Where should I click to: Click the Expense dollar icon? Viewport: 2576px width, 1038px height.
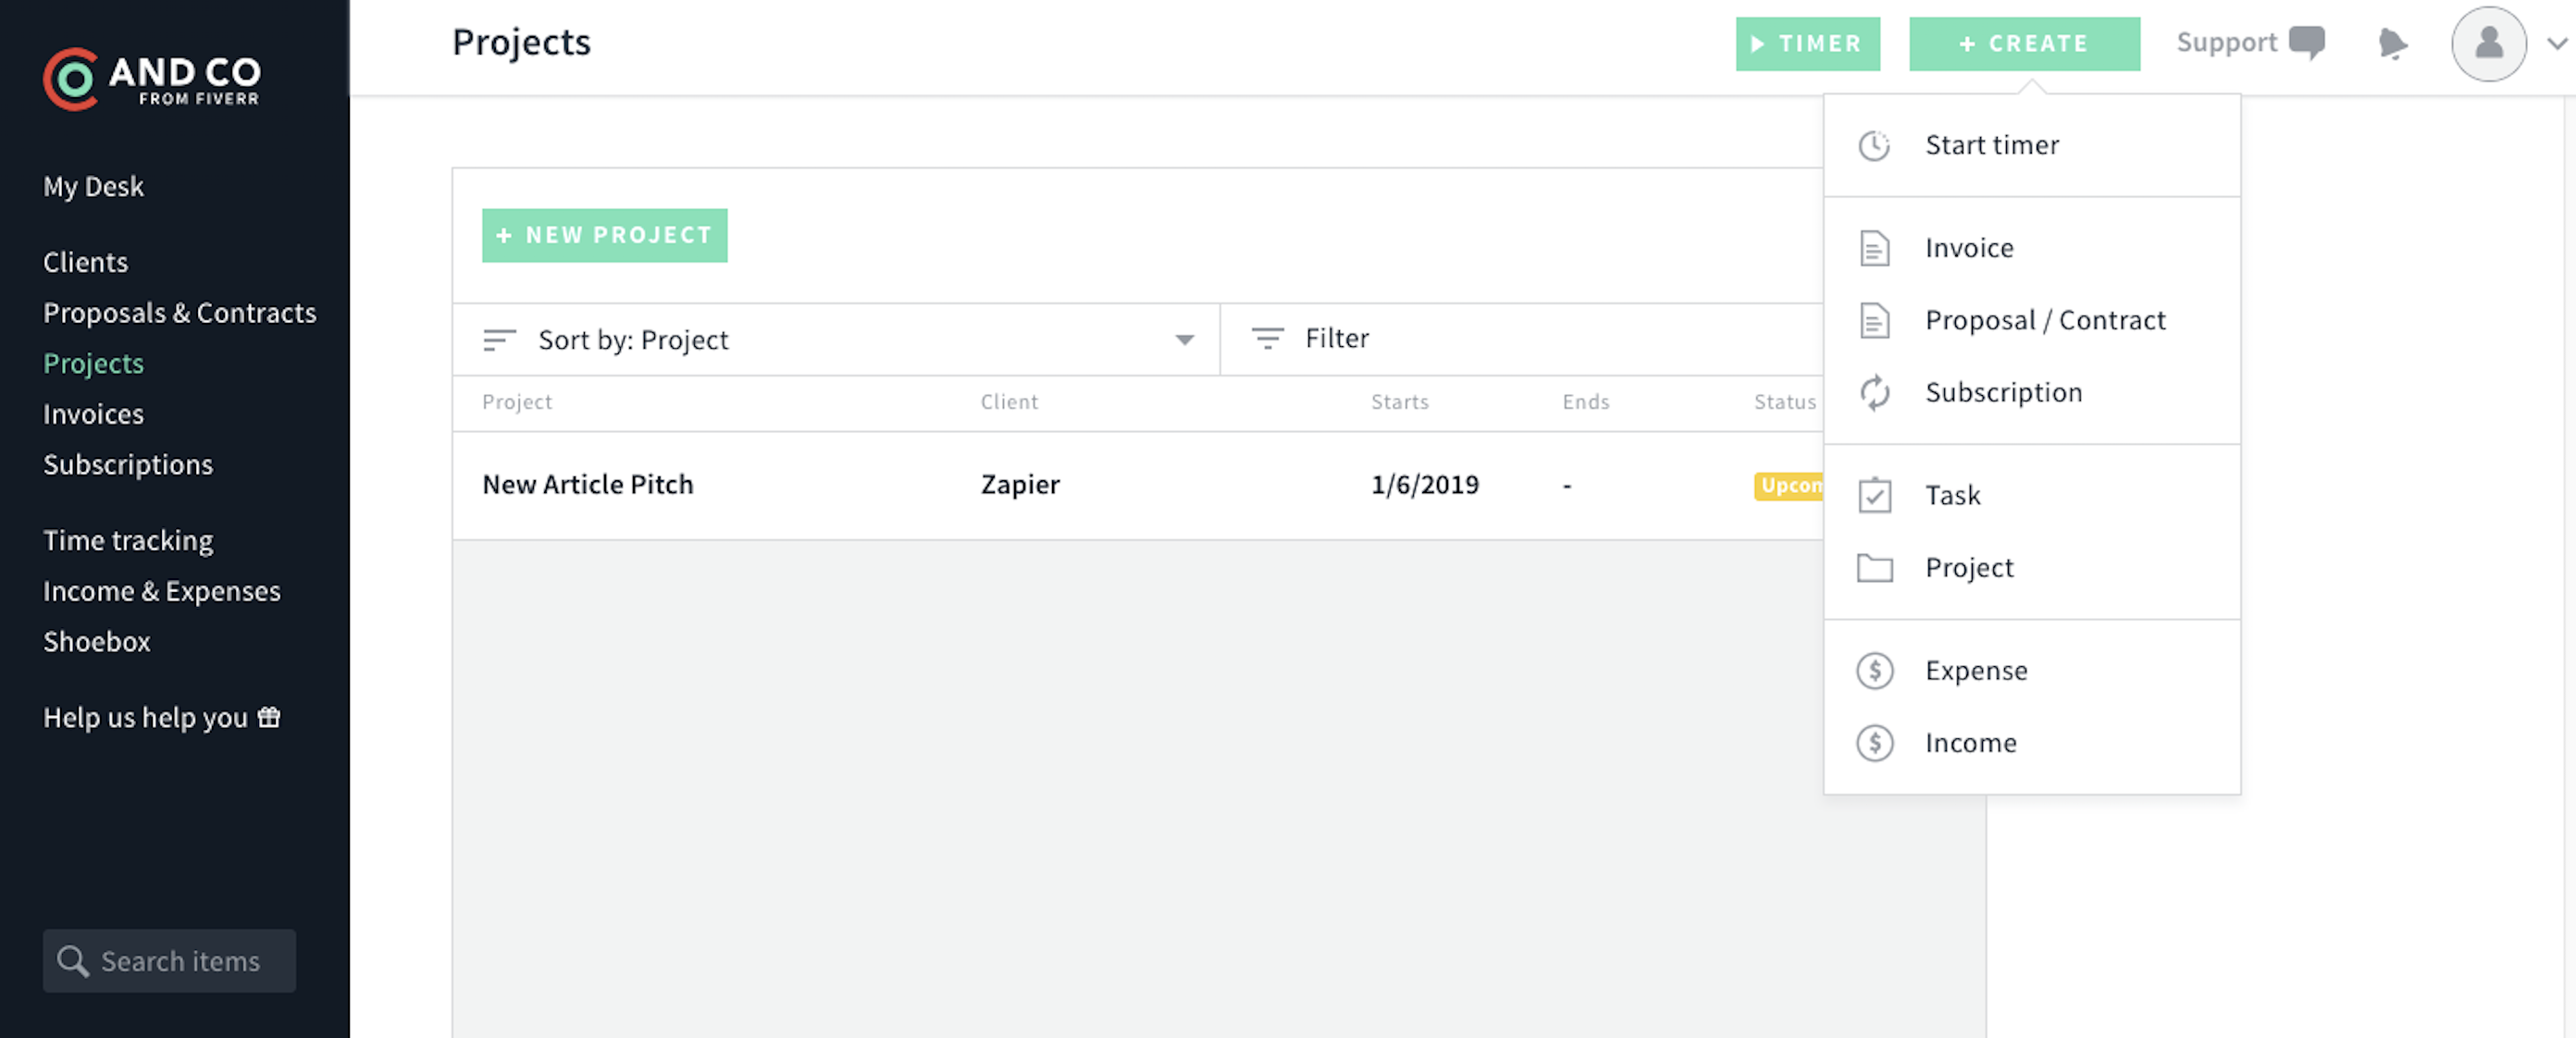pos(1874,671)
